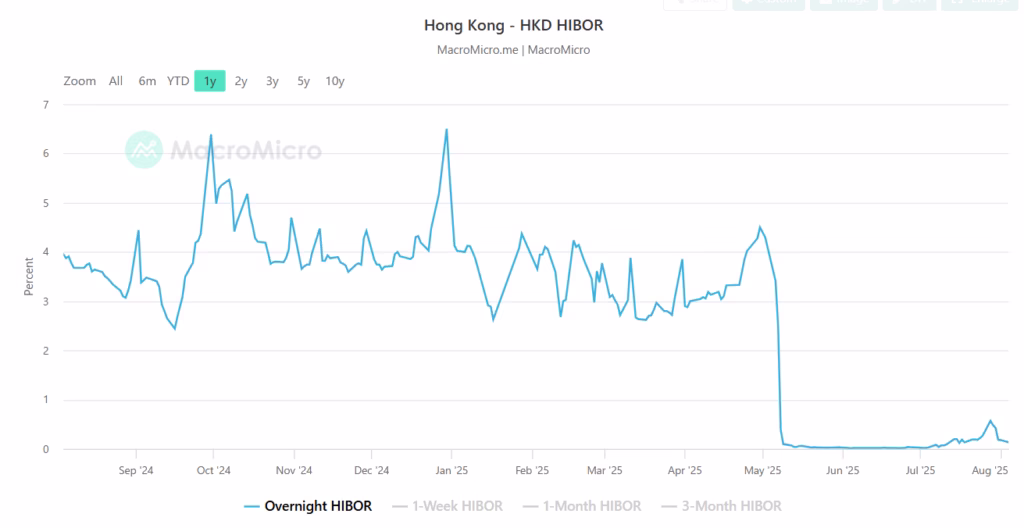The width and height of the screenshot is (1024, 528).
Task: Click the MacroMicro.me | MacroMicro subtitle
Action: (513, 50)
